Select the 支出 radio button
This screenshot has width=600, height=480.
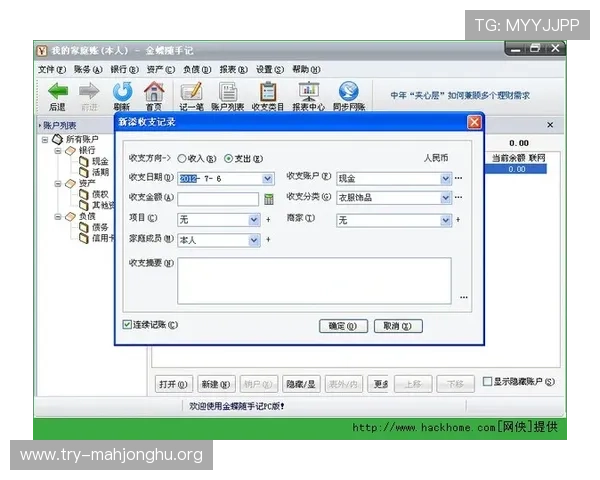[228, 158]
